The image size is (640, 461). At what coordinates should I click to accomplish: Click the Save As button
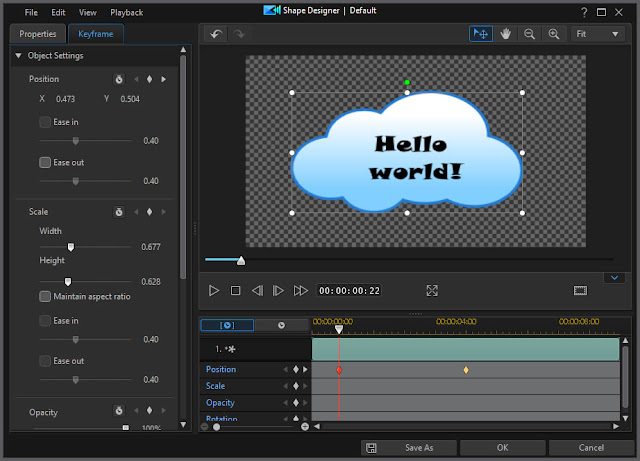[x=409, y=448]
